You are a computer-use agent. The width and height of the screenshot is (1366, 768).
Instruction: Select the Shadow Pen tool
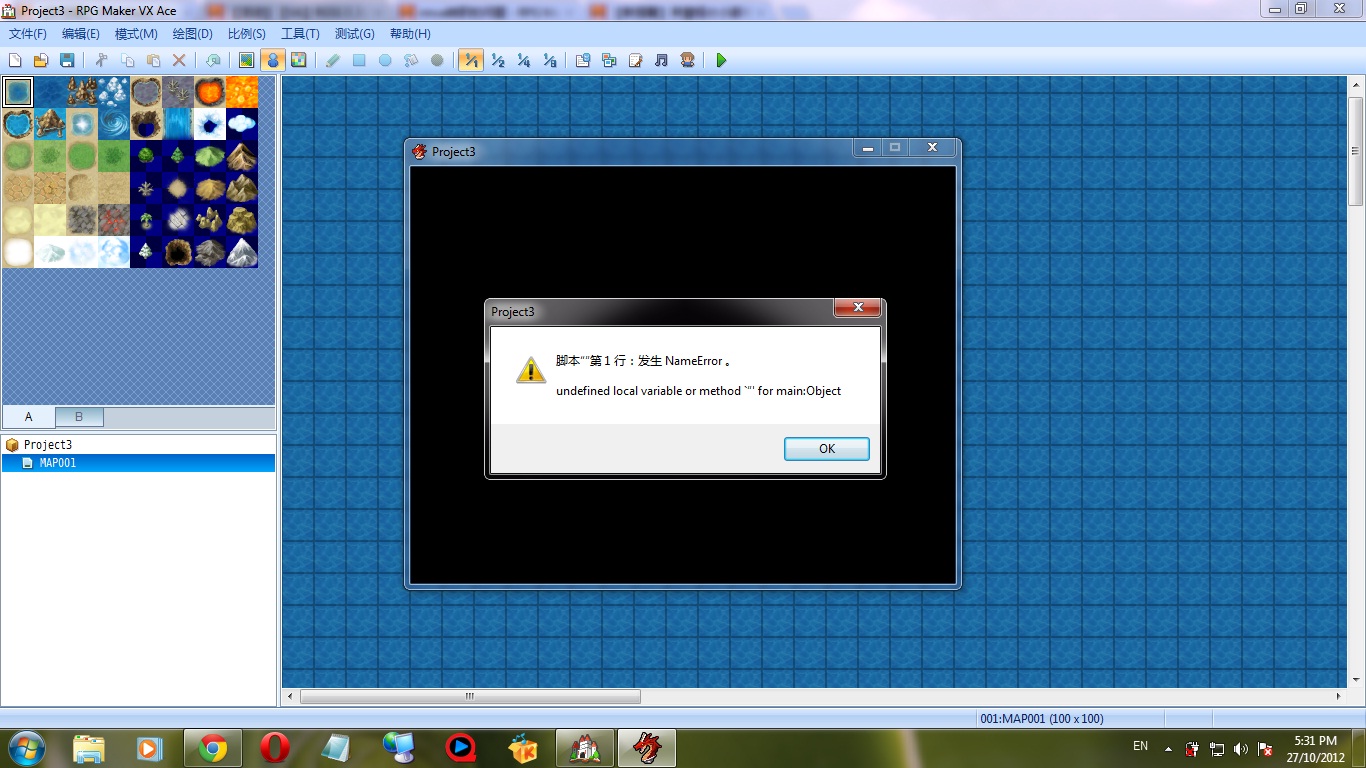(437, 60)
